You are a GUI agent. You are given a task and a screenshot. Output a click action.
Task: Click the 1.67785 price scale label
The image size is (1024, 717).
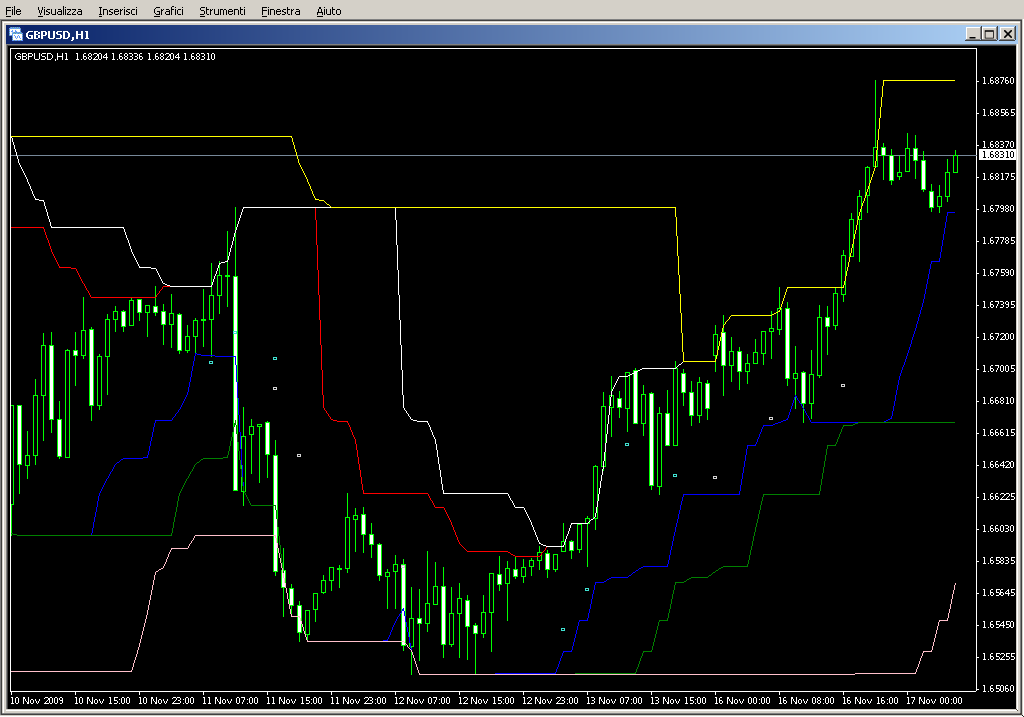(x=999, y=240)
